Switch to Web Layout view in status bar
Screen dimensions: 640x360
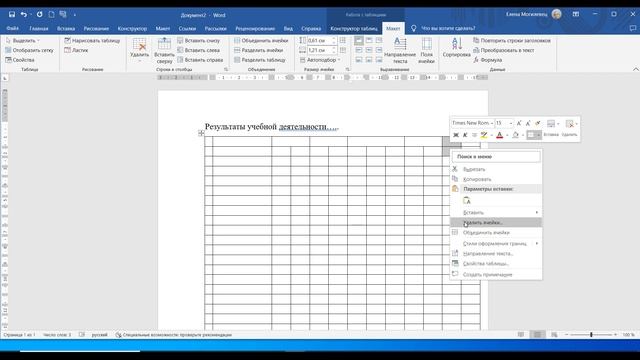[x=554, y=335]
